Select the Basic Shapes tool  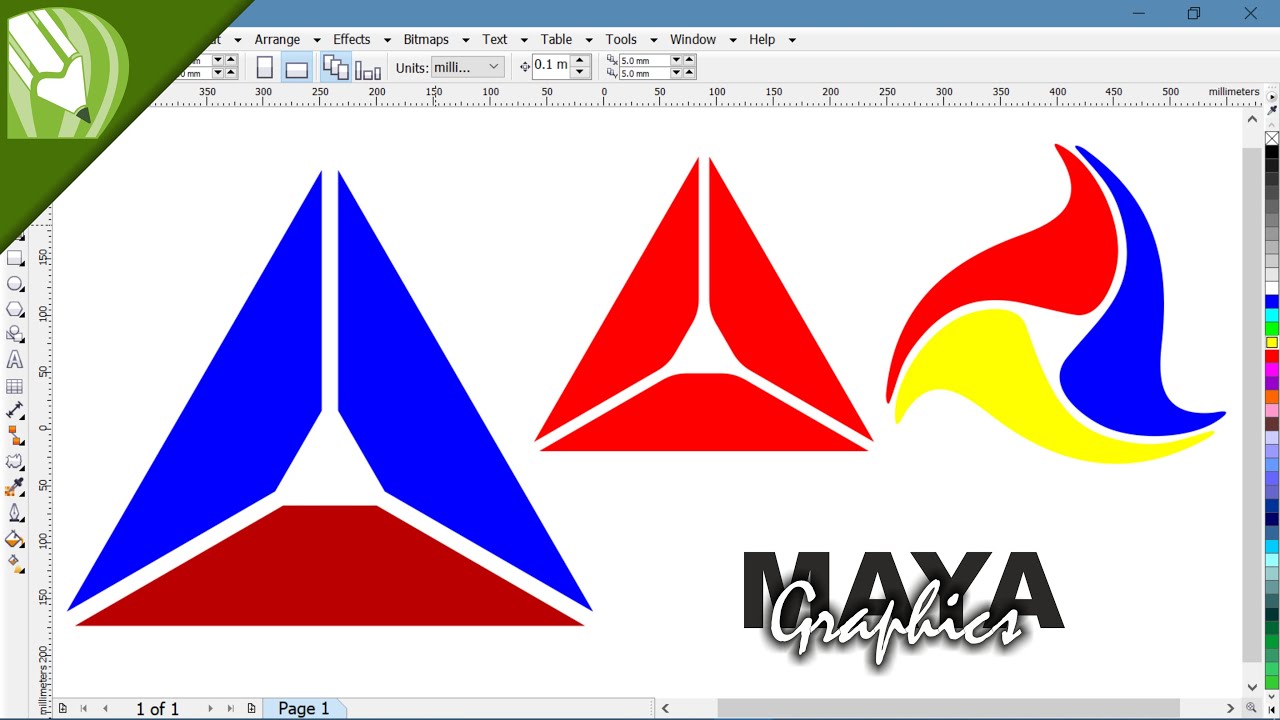click(x=15, y=334)
